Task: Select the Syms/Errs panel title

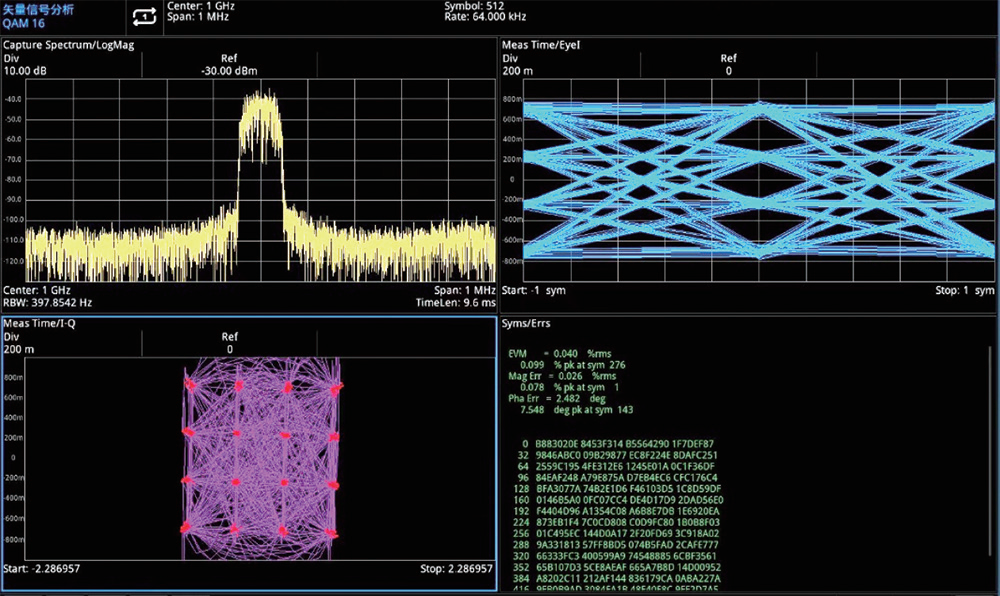Action: tap(526, 323)
